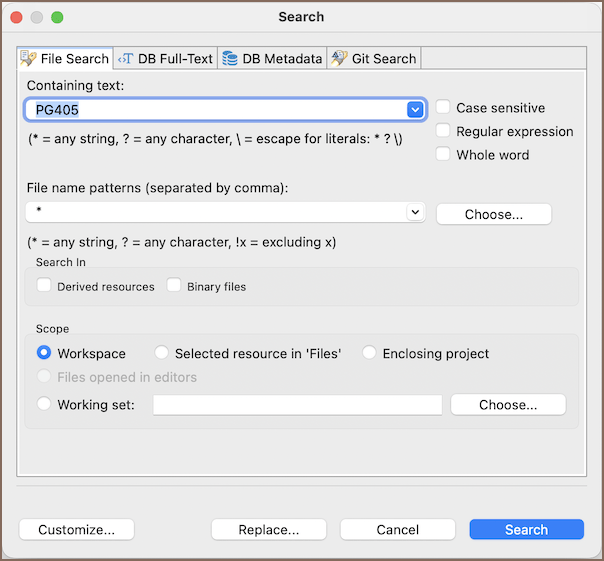Click the green zoom window button
604x561 pixels.
tap(57, 17)
